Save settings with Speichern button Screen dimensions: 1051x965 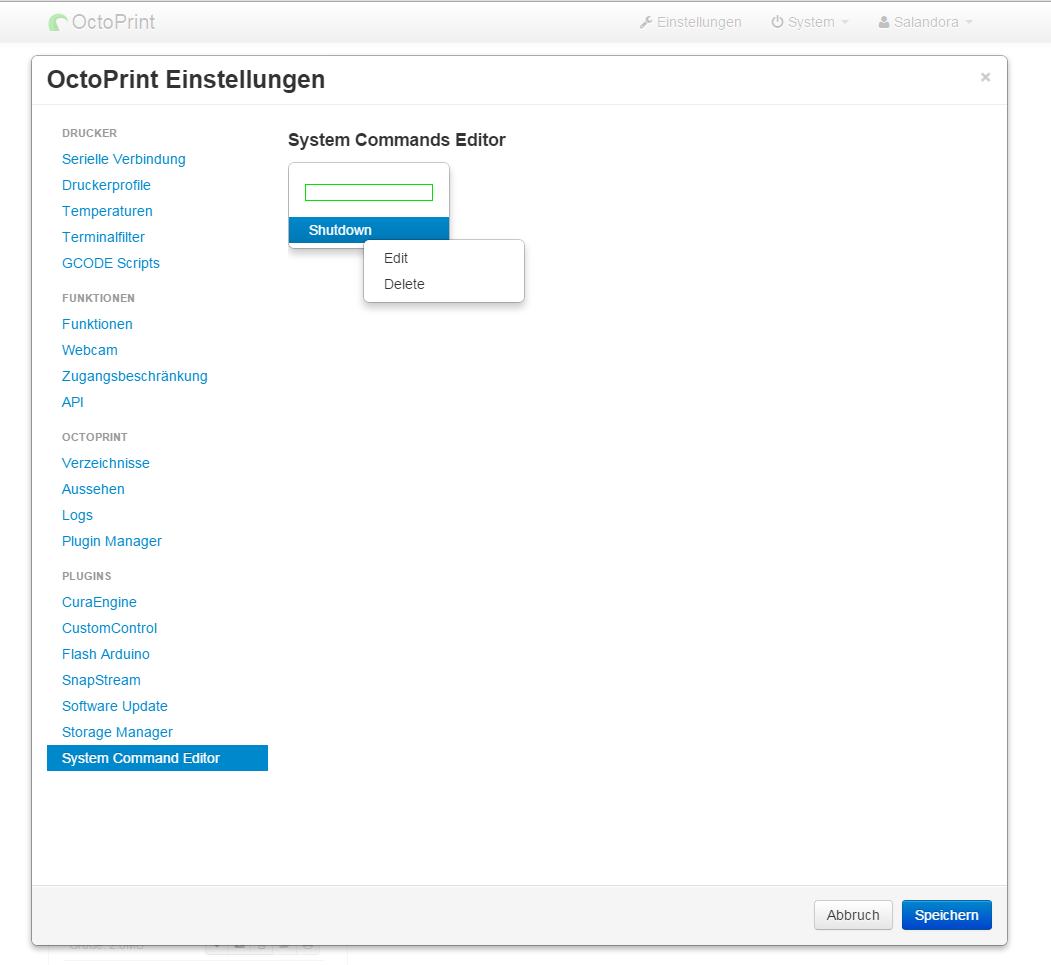[x=946, y=915]
